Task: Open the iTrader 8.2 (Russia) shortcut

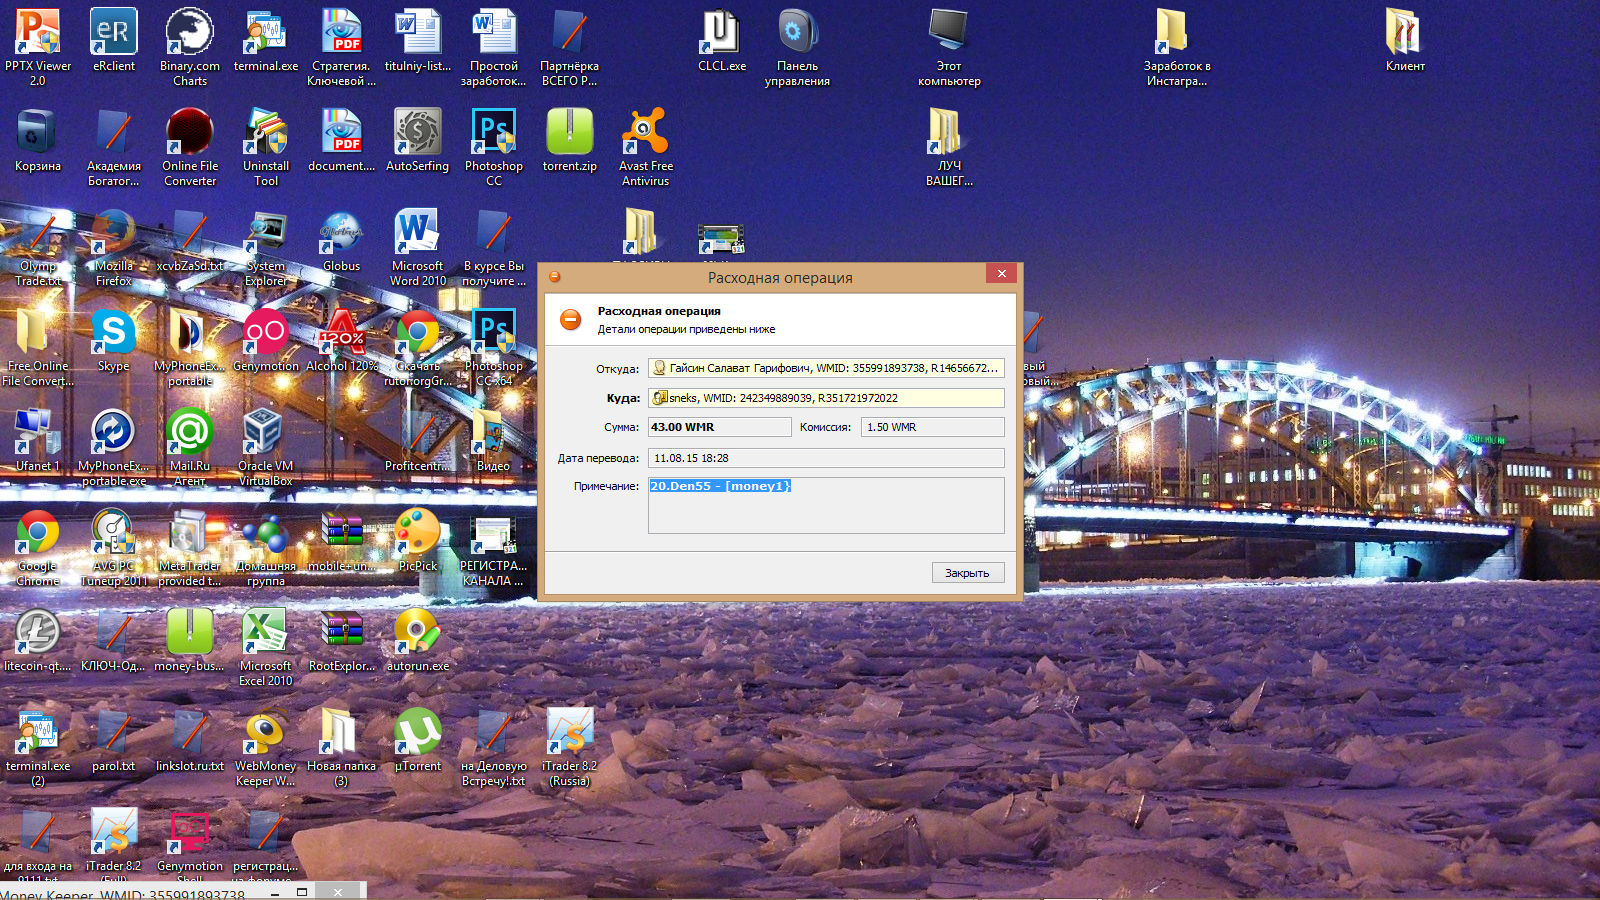Action: [x=570, y=746]
